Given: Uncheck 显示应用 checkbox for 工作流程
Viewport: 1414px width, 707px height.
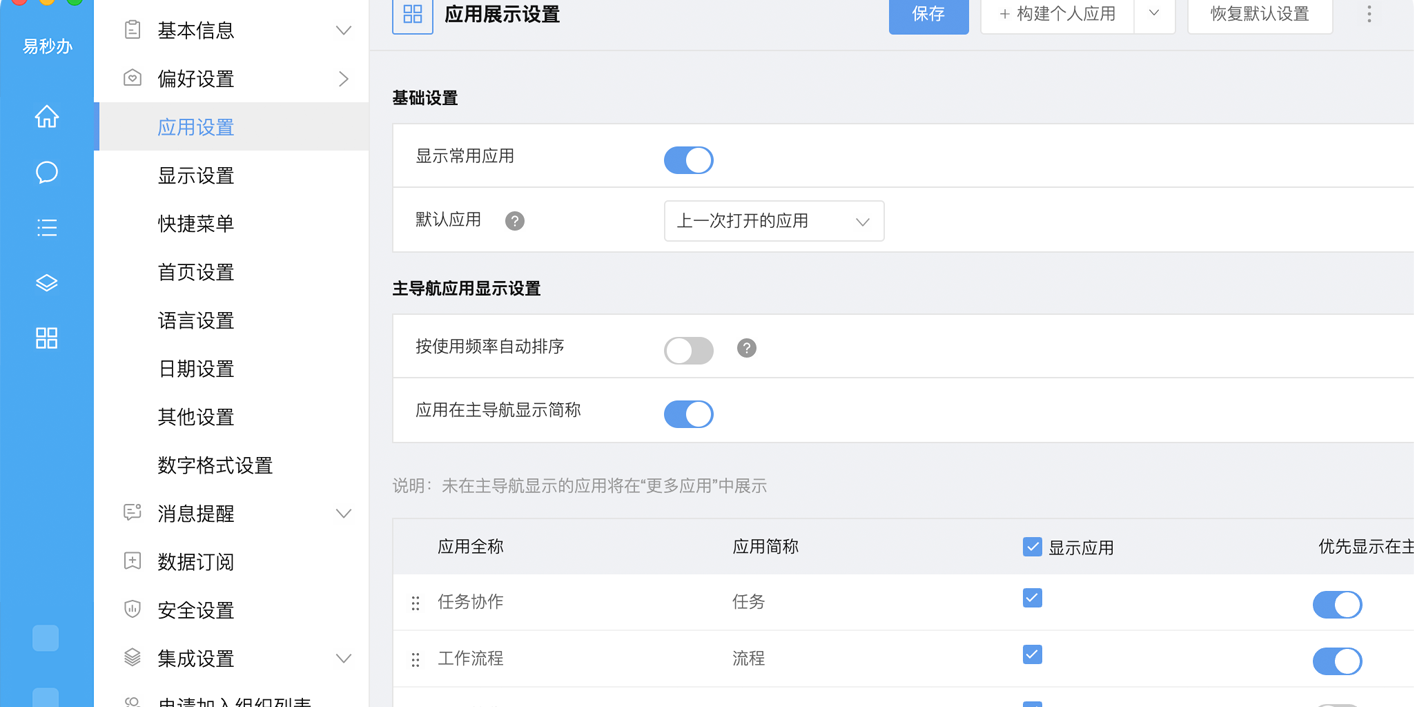Looking at the screenshot, I should 1032,655.
